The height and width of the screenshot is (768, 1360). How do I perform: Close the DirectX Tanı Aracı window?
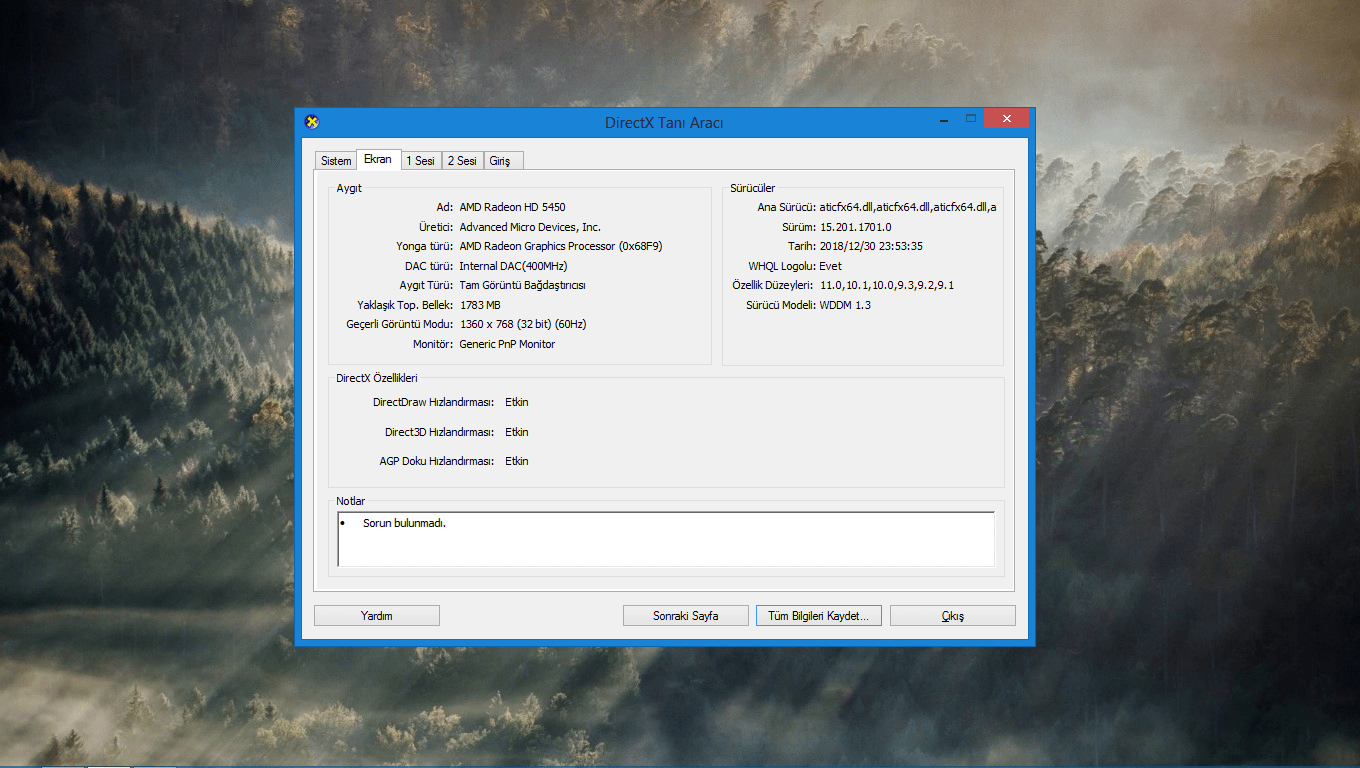pyautogui.click(x=1006, y=118)
